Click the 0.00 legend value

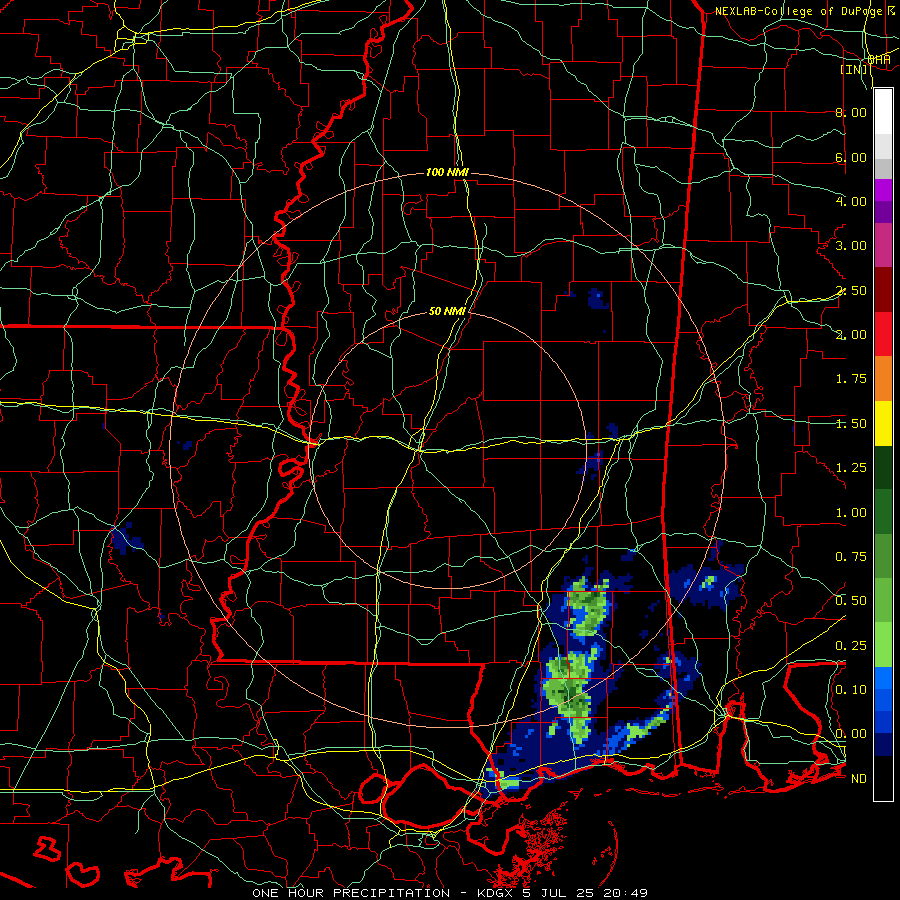pyautogui.click(x=851, y=734)
